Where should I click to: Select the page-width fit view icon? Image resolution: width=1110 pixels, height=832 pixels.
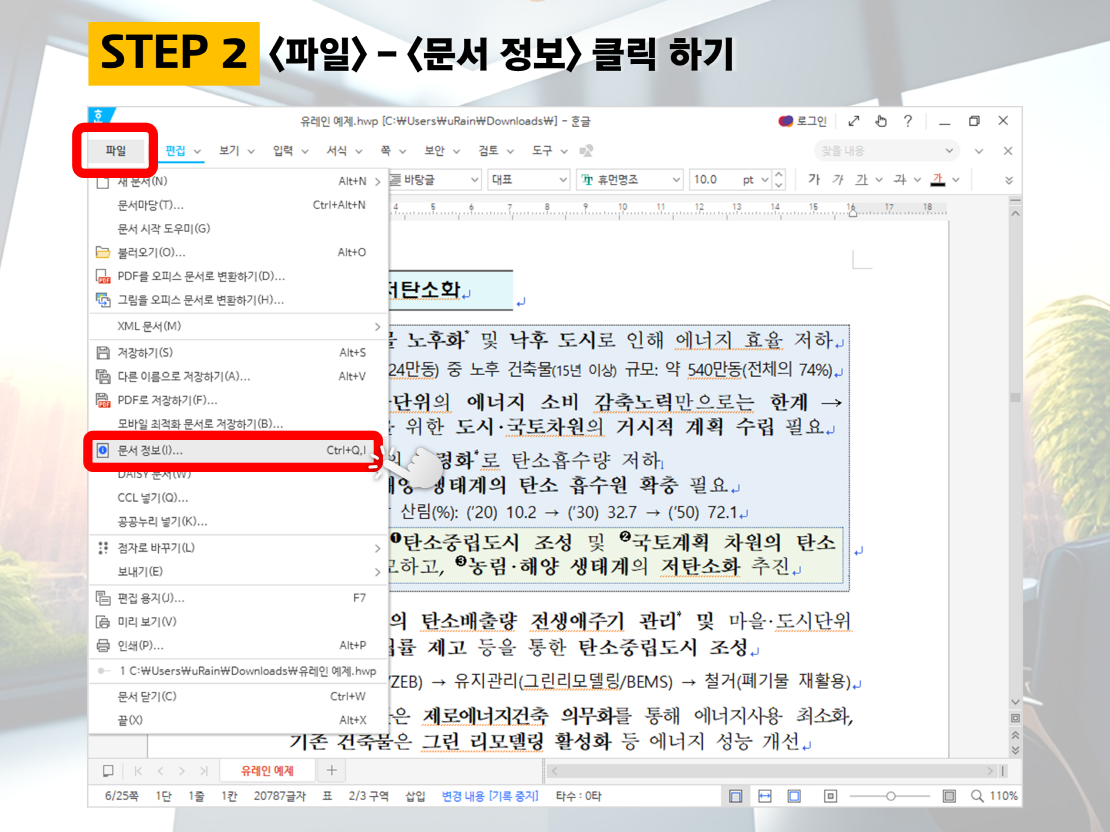coord(765,797)
